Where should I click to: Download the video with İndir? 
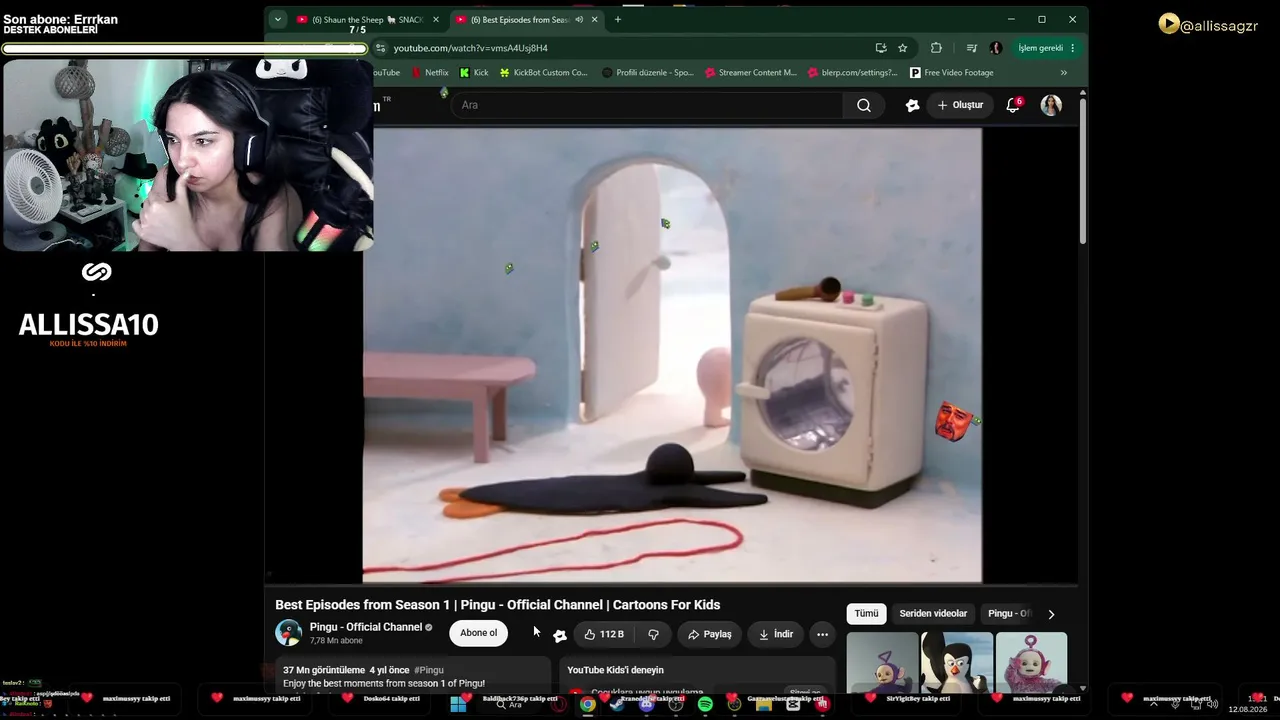[776, 634]
